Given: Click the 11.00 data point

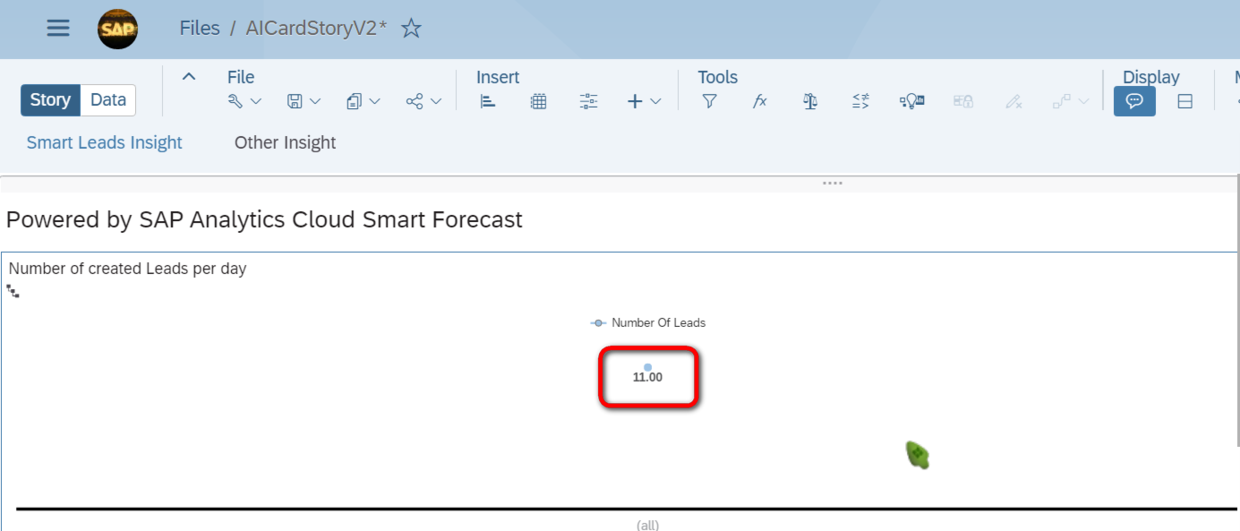Looking at the screenshot, I should pyautogui.click(x=648, y=368).
